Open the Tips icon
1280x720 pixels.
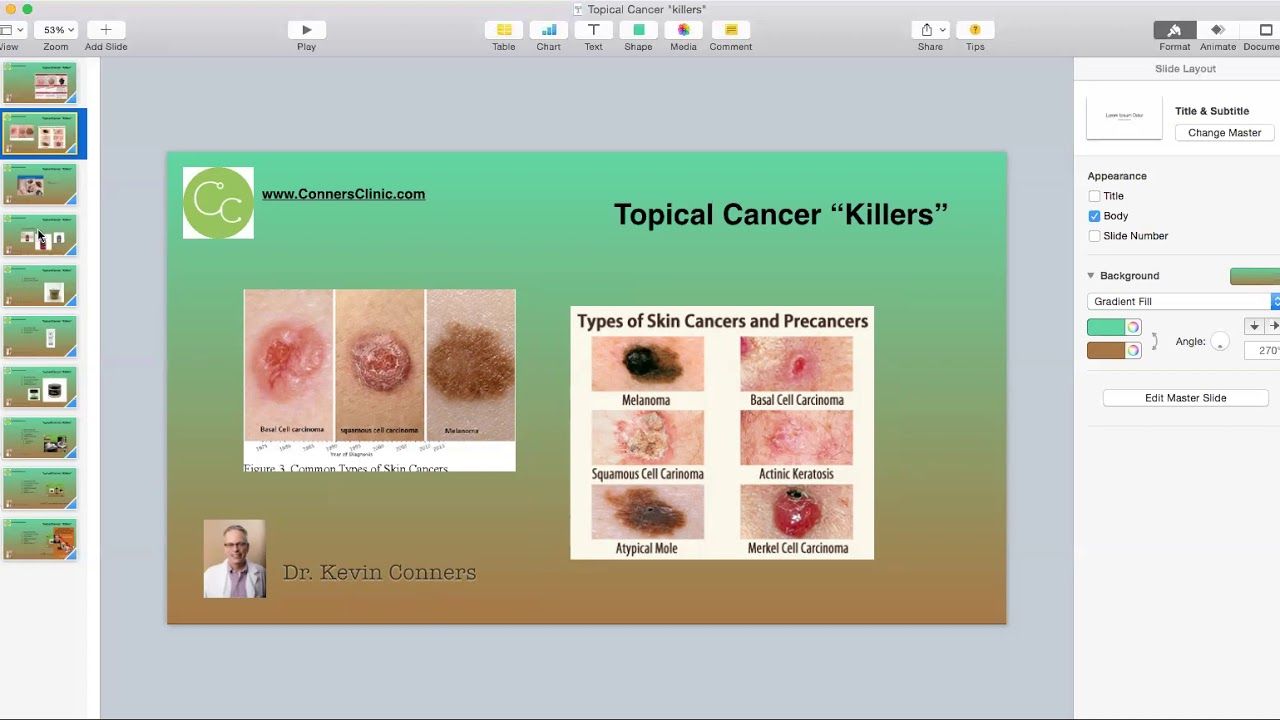tap(975, 30)
